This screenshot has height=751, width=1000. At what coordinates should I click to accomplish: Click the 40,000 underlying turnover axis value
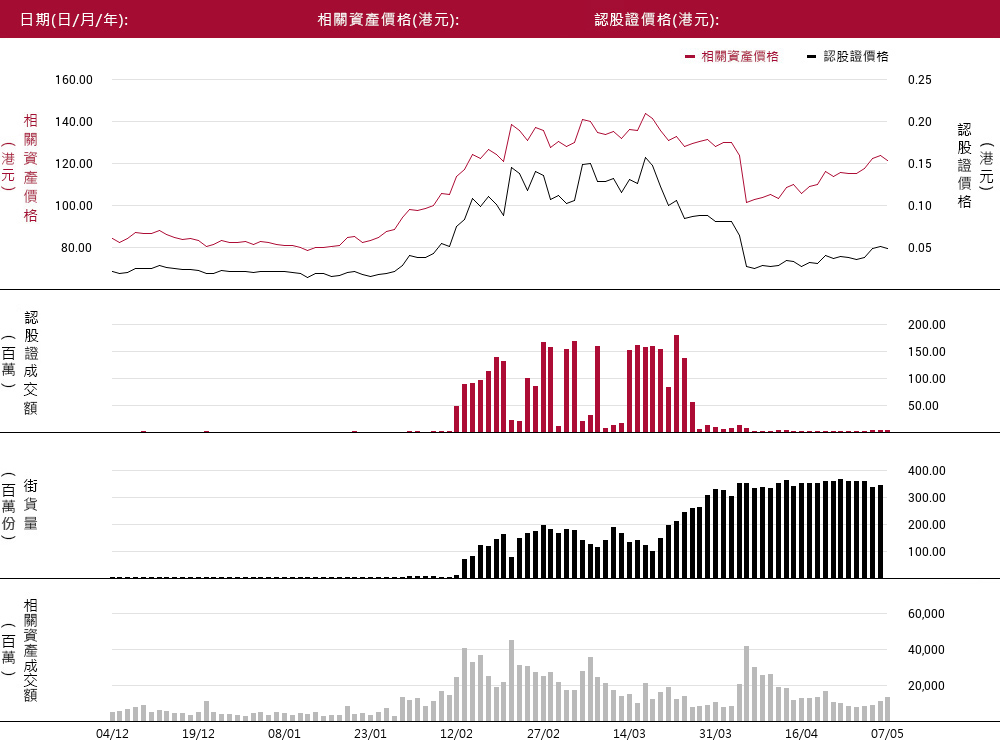(x=927, y=650)
